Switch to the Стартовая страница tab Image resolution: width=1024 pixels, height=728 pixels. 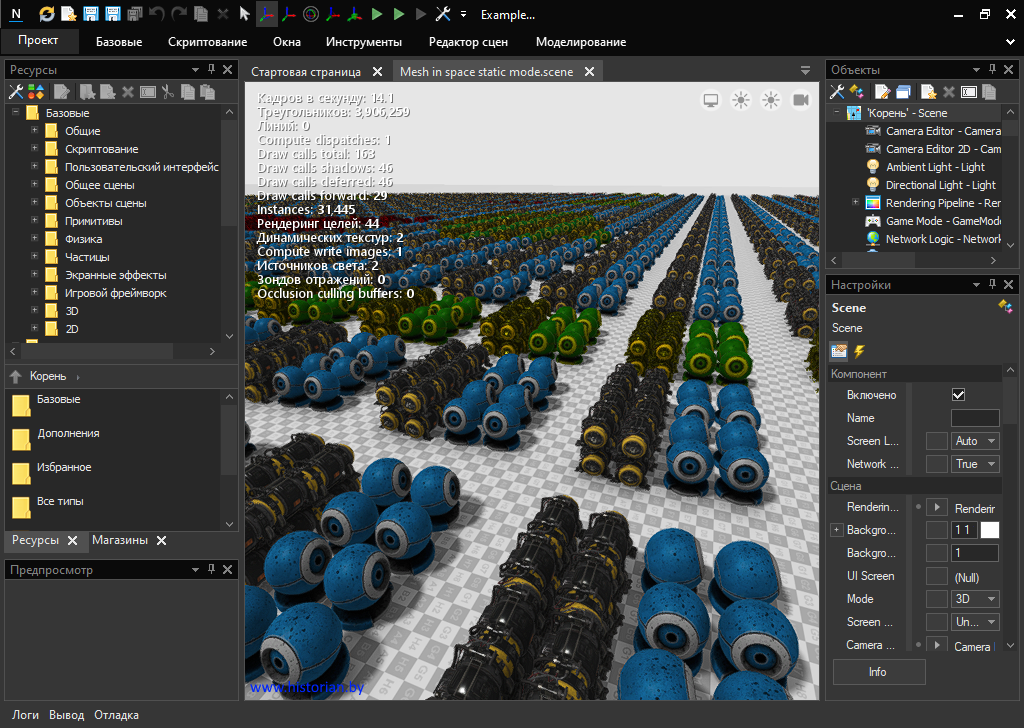pos(305,72)
